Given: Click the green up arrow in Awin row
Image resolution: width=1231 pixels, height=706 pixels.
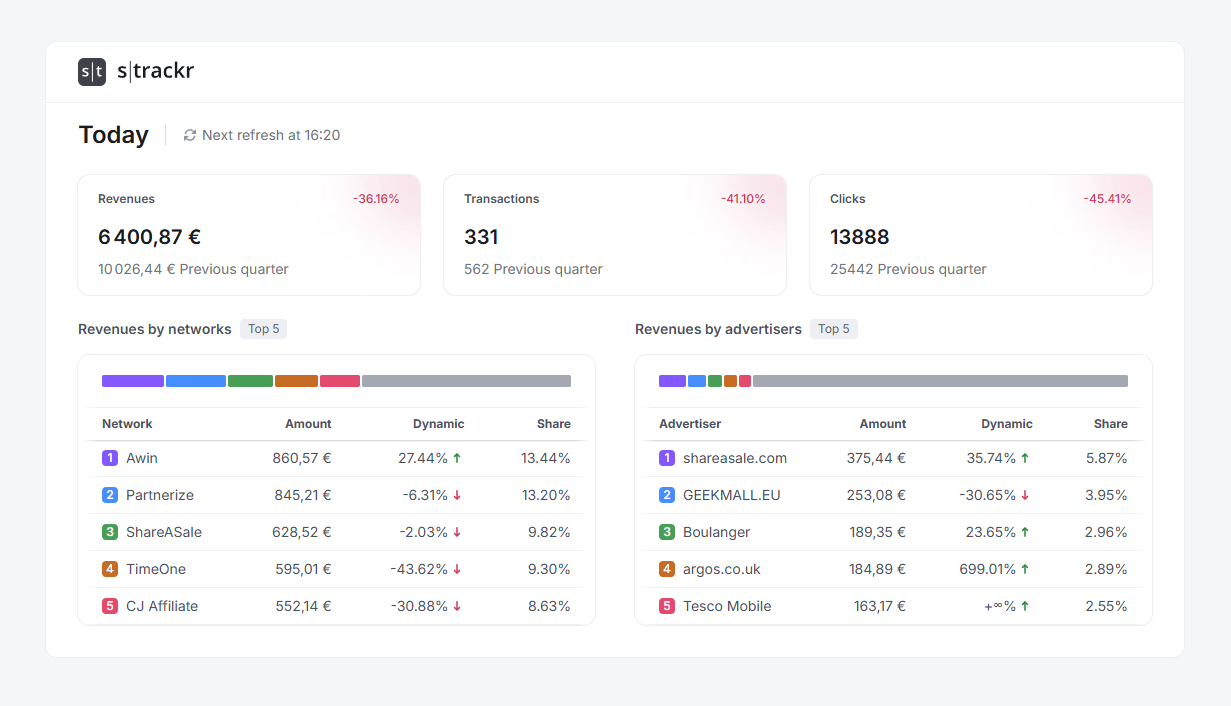Looking at the screenshot, I should (457, 458).
